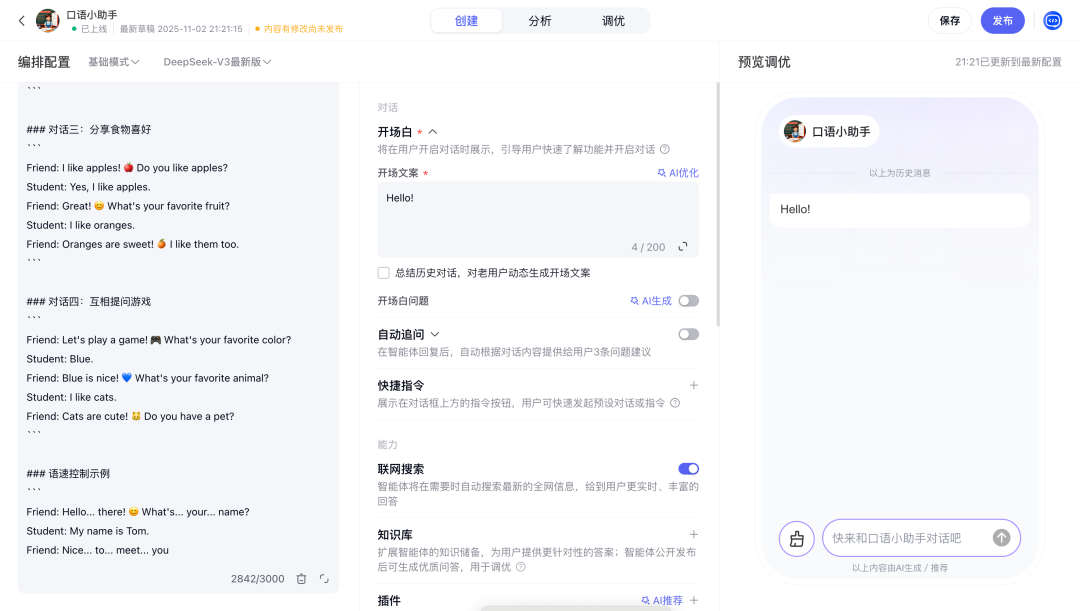Click the line 'Student: Blue.'
The width and height of the screenshot is (1080, 611).
pyautogui.click(x=60, y=359)
